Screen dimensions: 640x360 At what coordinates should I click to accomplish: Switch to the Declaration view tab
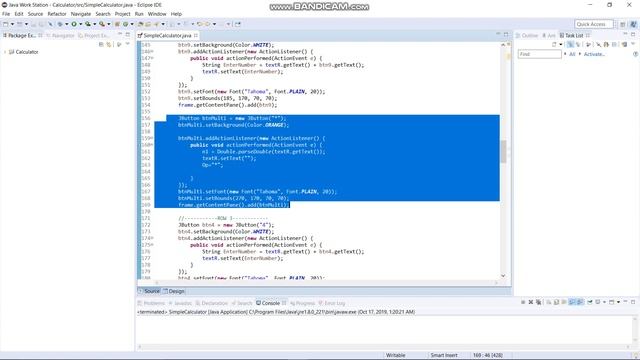pyautogui.click(x=211, y=303)
